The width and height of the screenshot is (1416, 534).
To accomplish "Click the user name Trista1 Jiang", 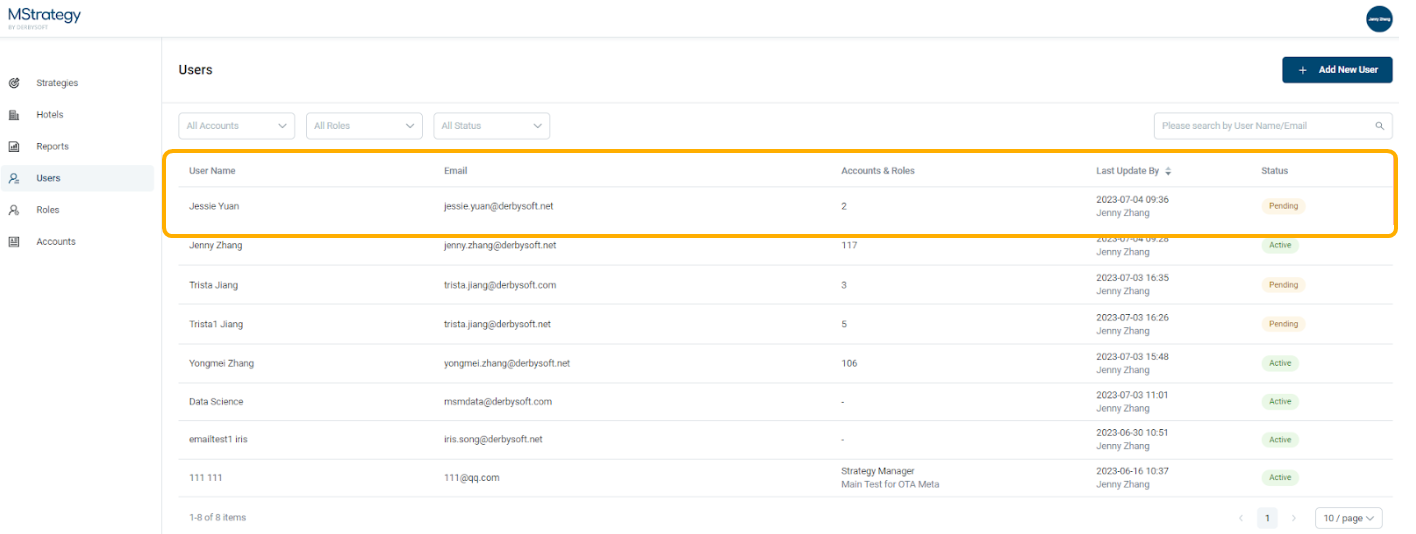I will tap(216, 324).
